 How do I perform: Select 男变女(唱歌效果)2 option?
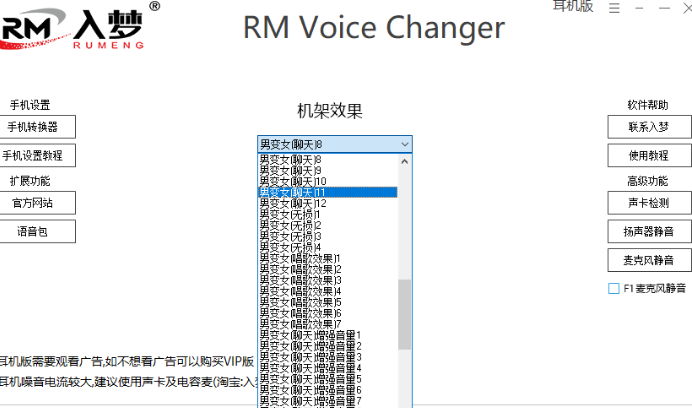click(327, 269)
